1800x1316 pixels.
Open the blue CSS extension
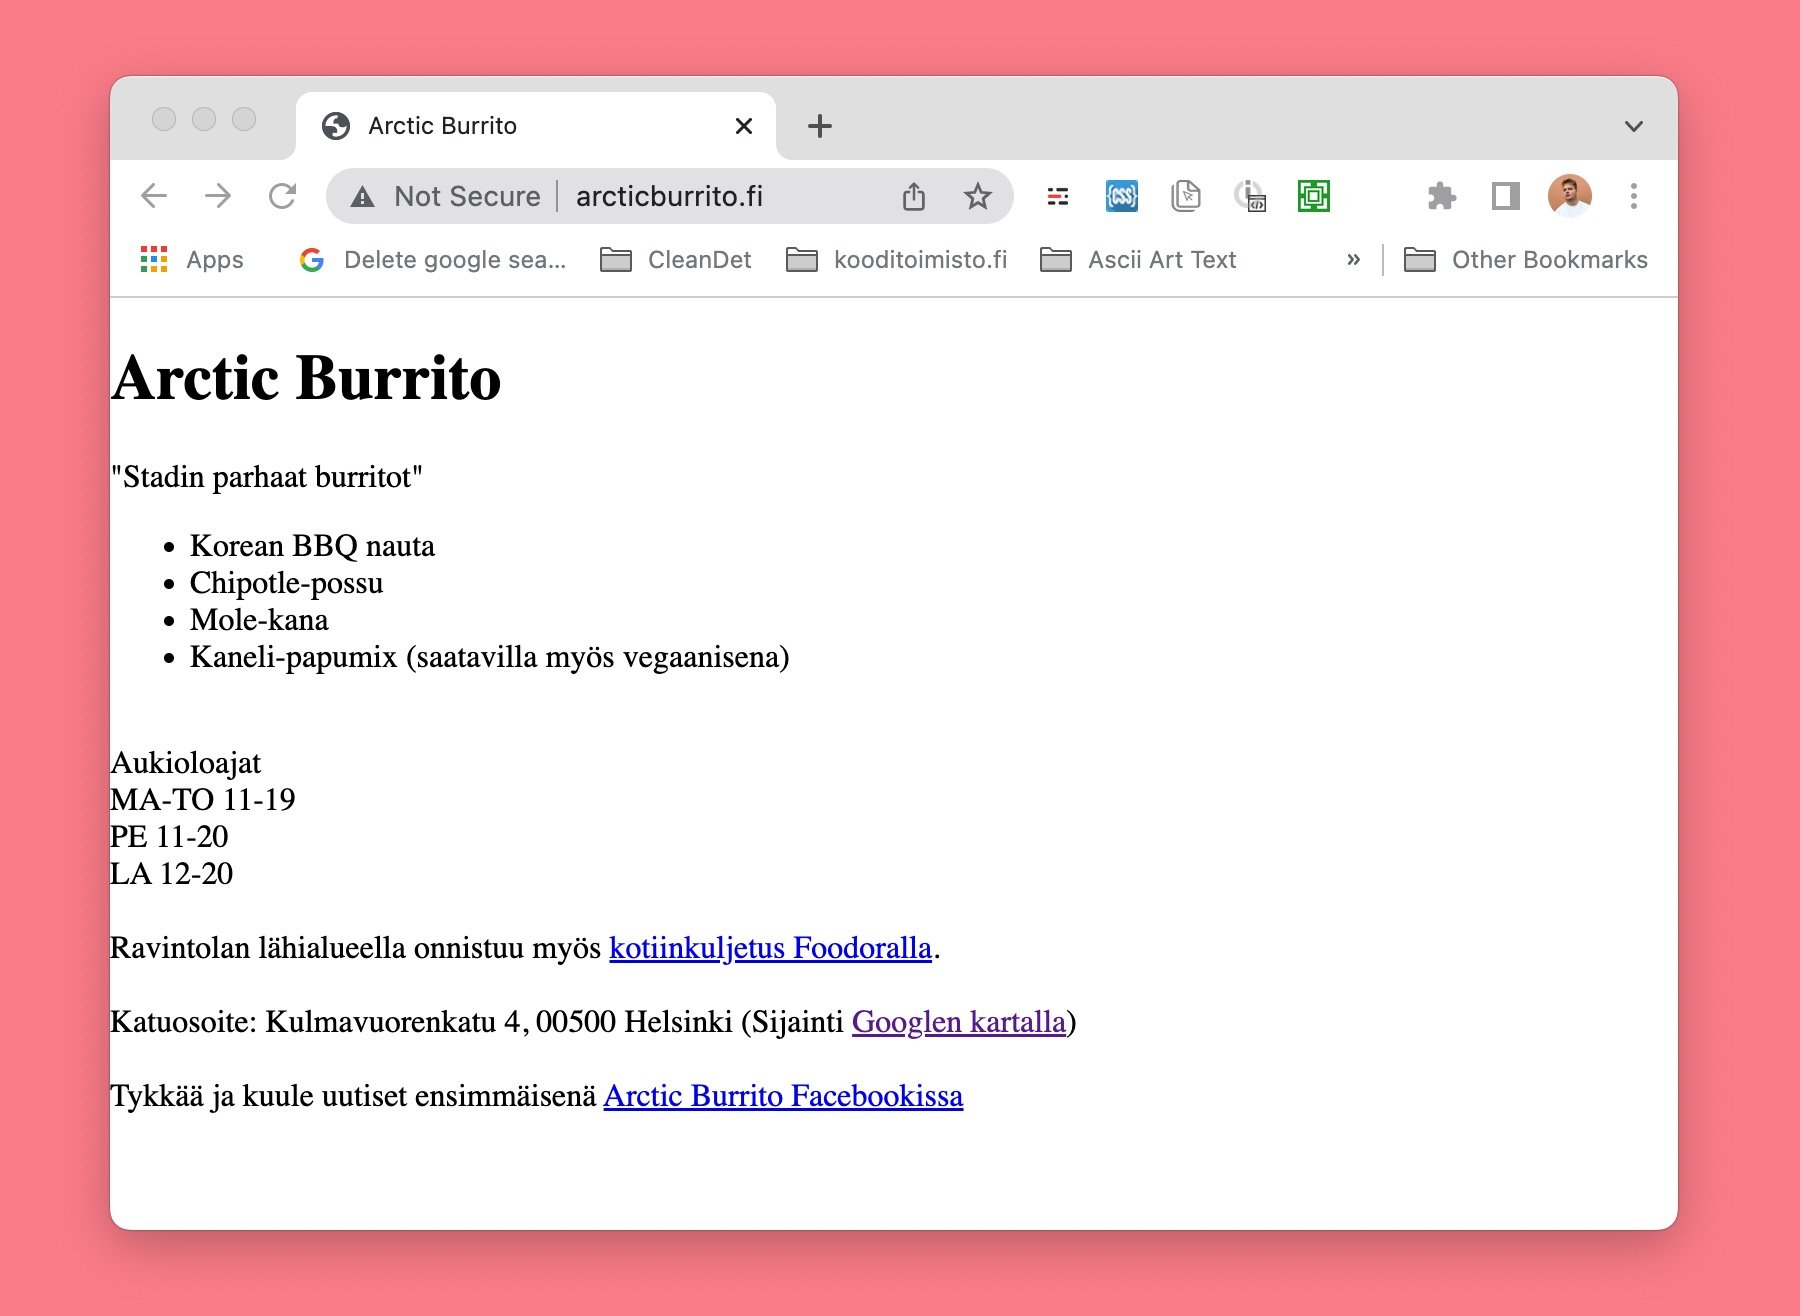tap(1122, 196)
